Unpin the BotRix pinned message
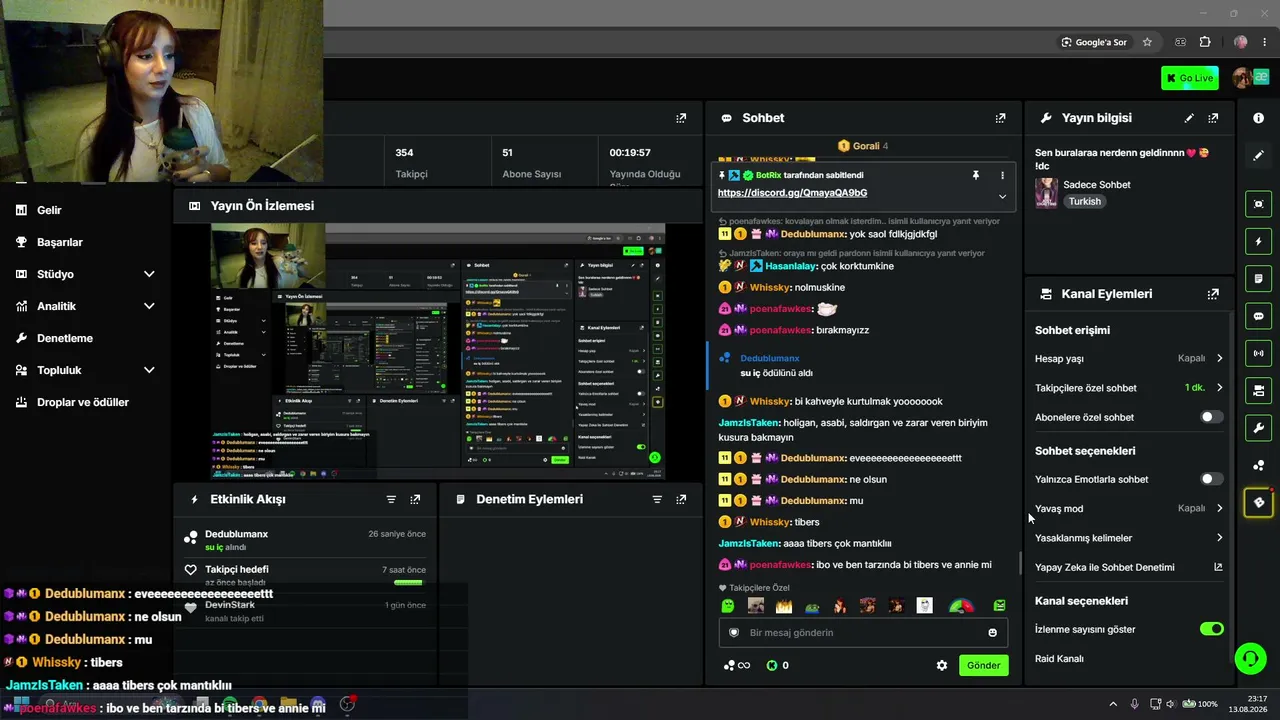 tap(976, 175)
